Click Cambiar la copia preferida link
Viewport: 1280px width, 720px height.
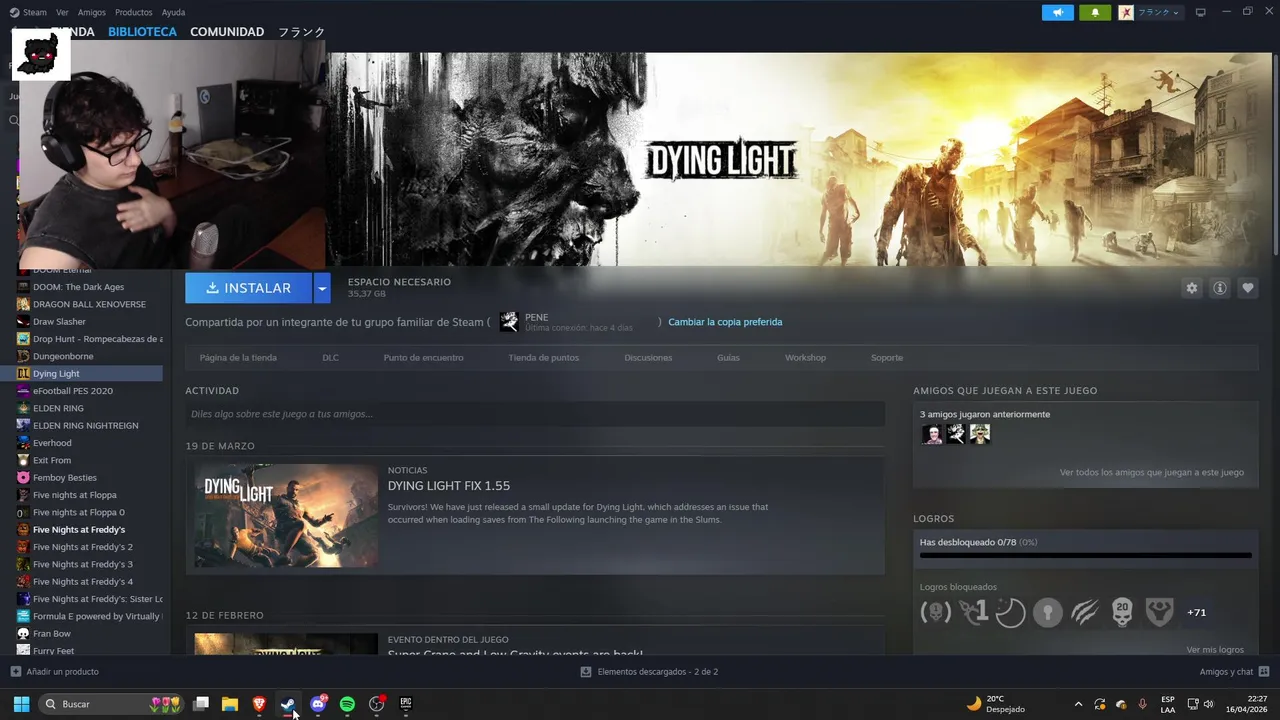[725, 322]
